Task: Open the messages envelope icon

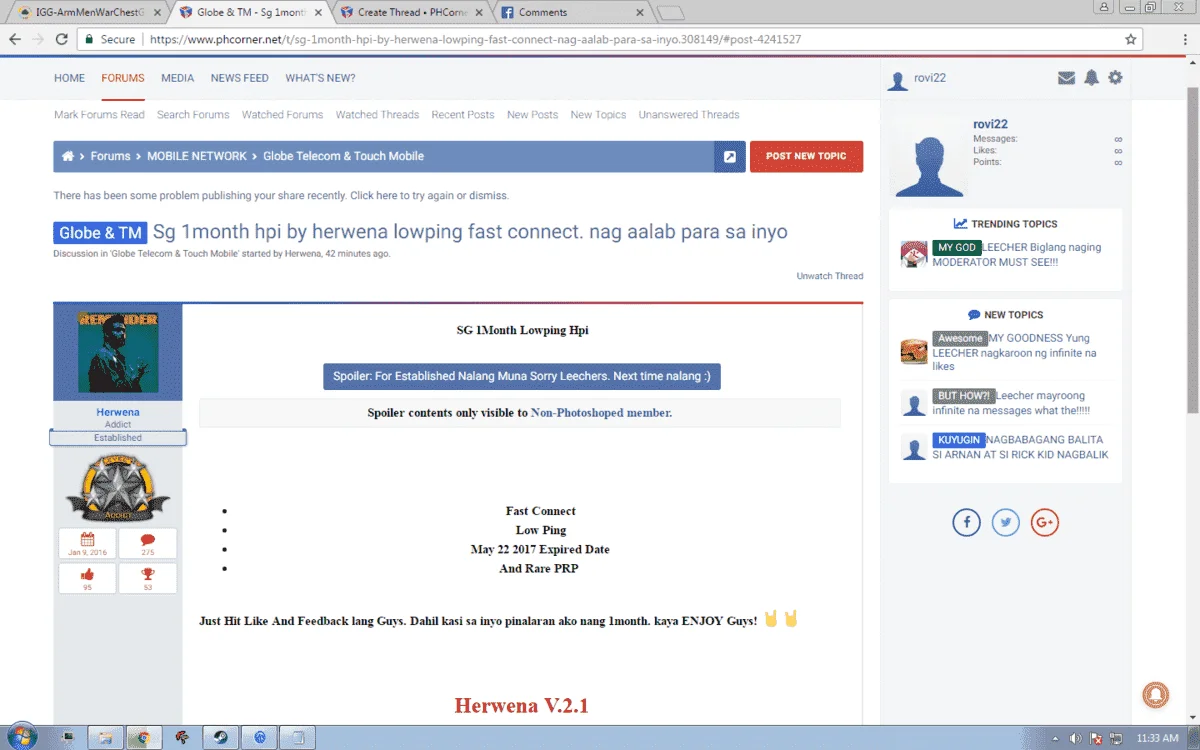Action: coord(1066,78)
